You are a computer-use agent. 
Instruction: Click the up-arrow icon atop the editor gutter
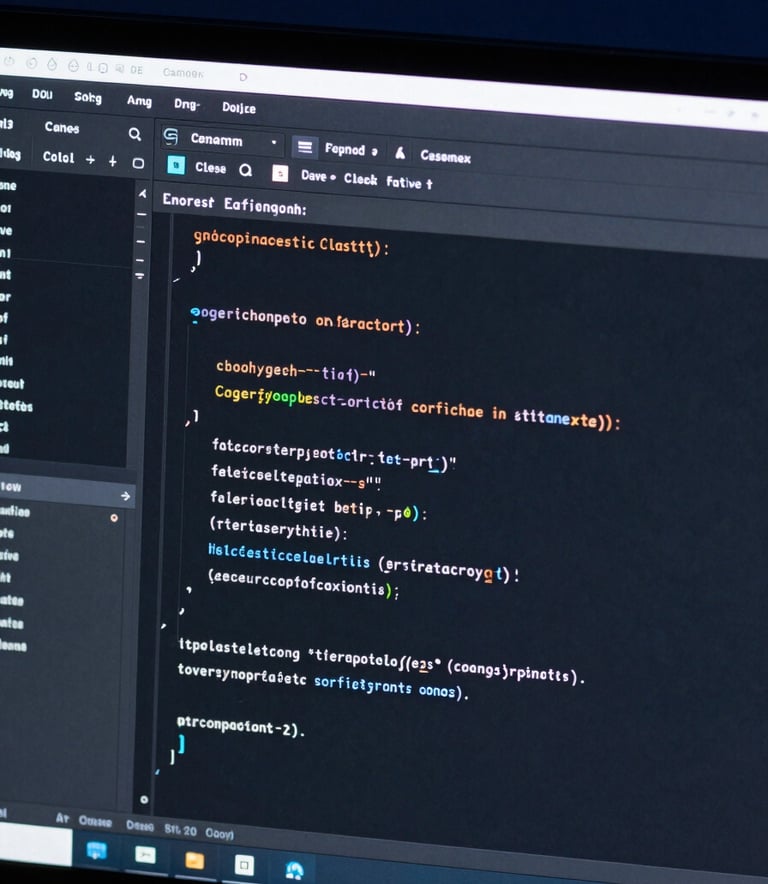142,193
